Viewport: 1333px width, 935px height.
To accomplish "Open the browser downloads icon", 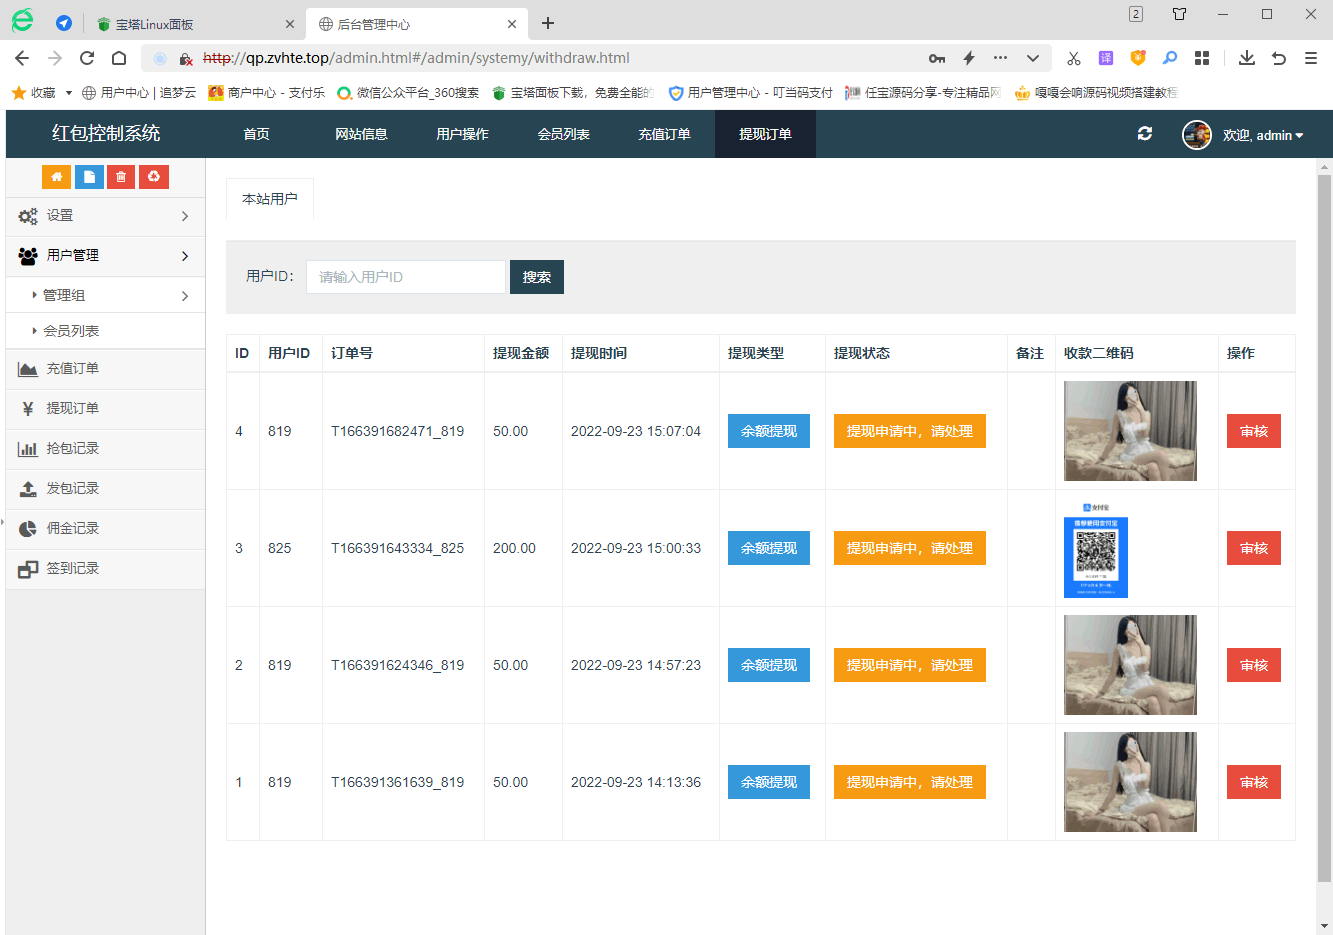I will click(1246, 58).
